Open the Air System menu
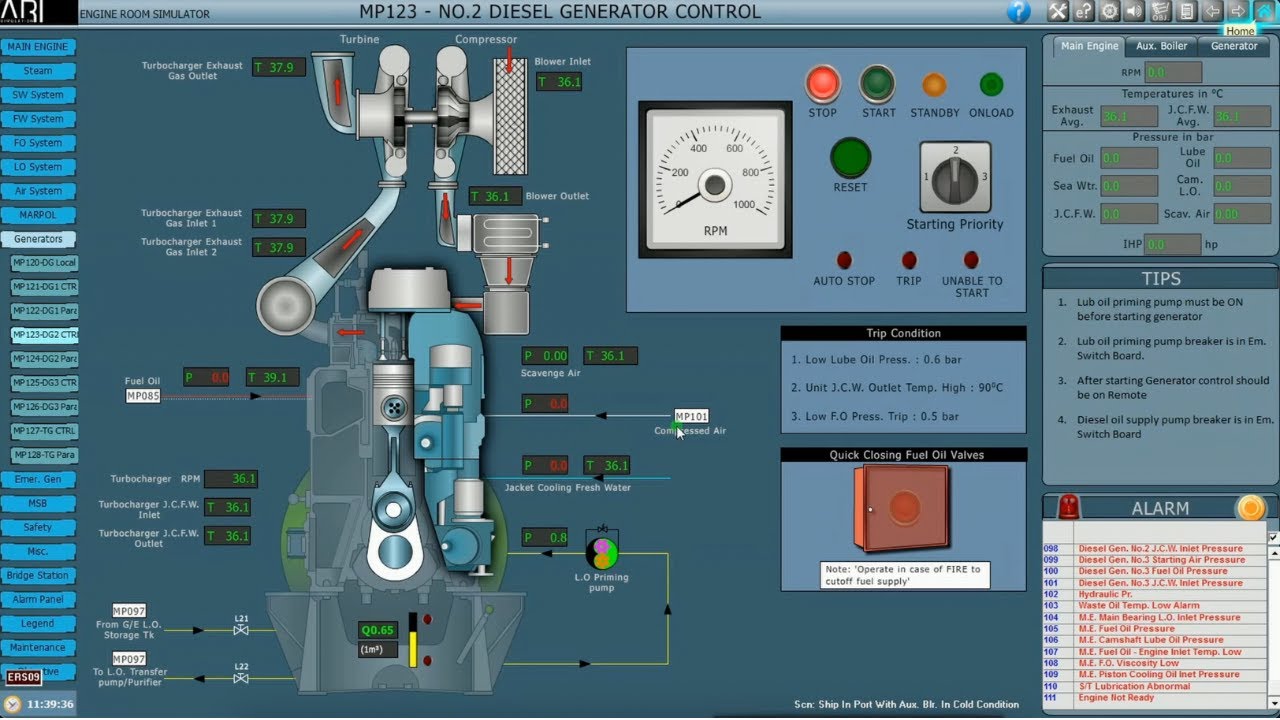The width and height of the screenshot is (1280, 720). click(x=38, y=191)
